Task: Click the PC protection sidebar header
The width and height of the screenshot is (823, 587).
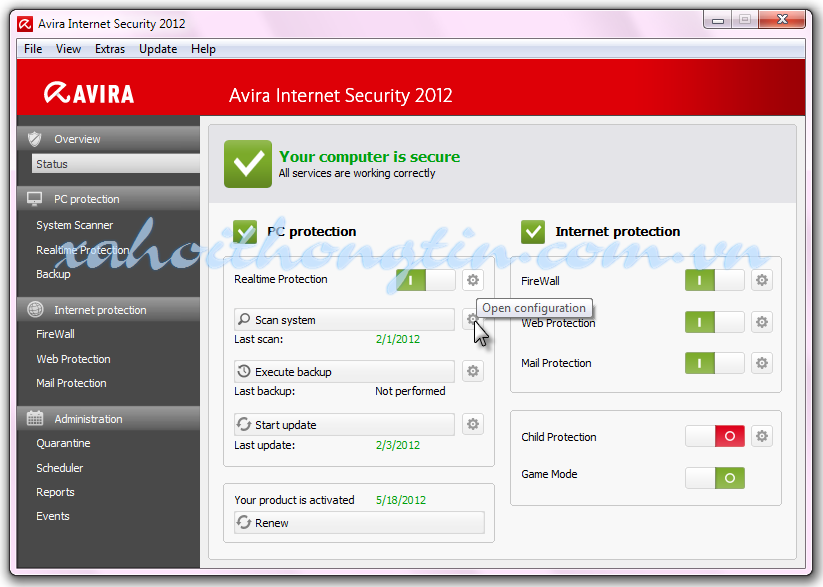Action: coord(108,199)
